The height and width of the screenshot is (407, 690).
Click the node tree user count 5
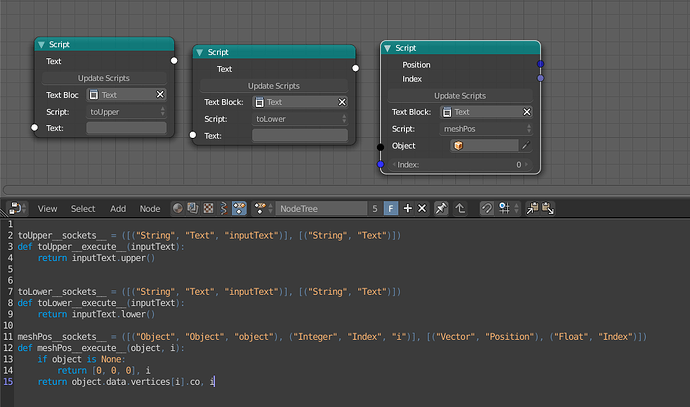[375, 209]
